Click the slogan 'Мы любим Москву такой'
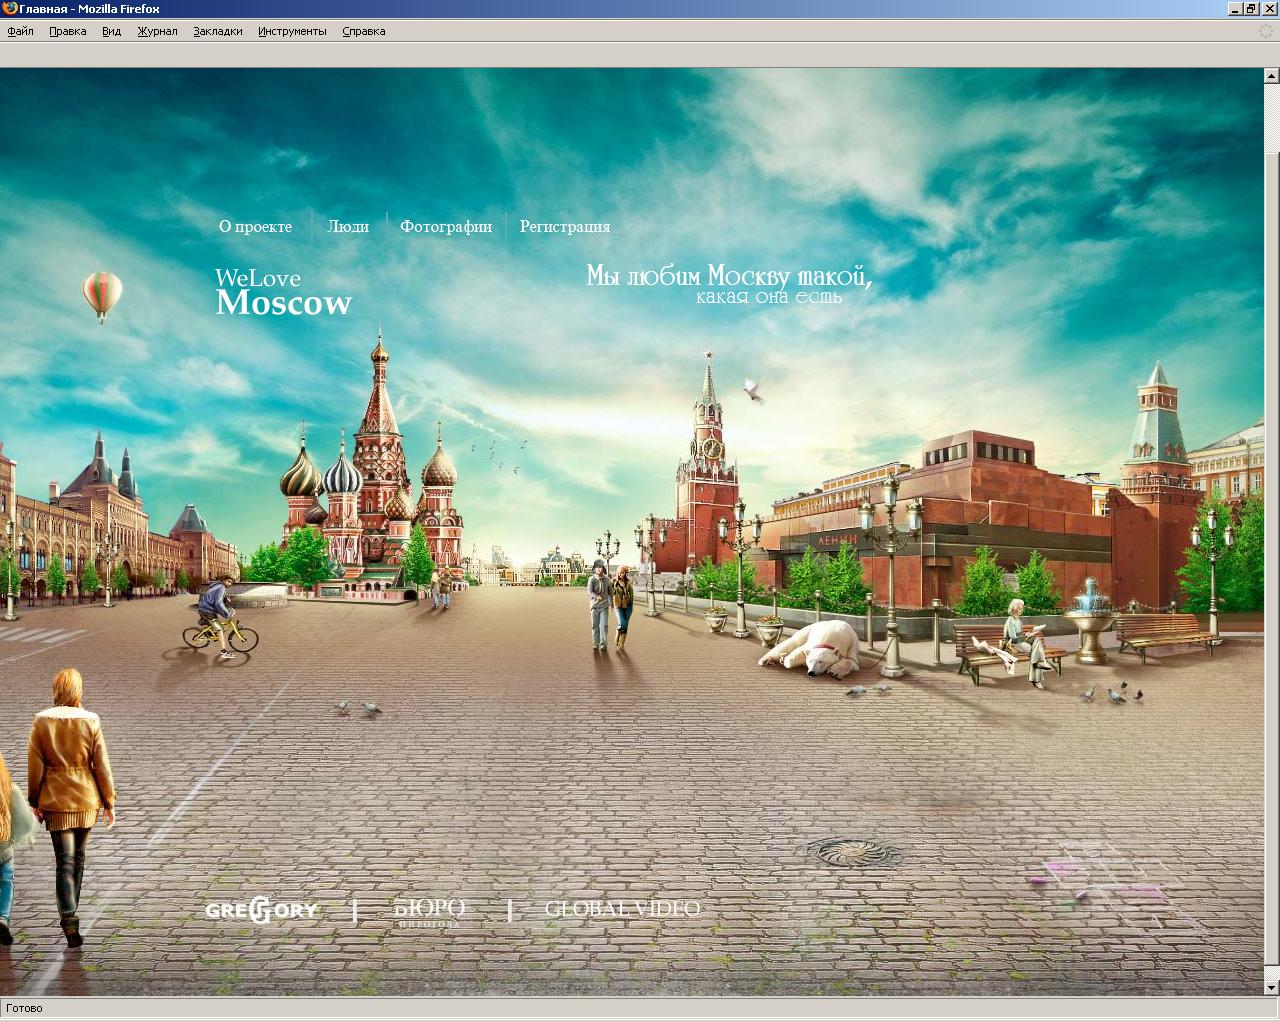Image resolution: width=1280 pixels, height=1022 pixels. 729,276
